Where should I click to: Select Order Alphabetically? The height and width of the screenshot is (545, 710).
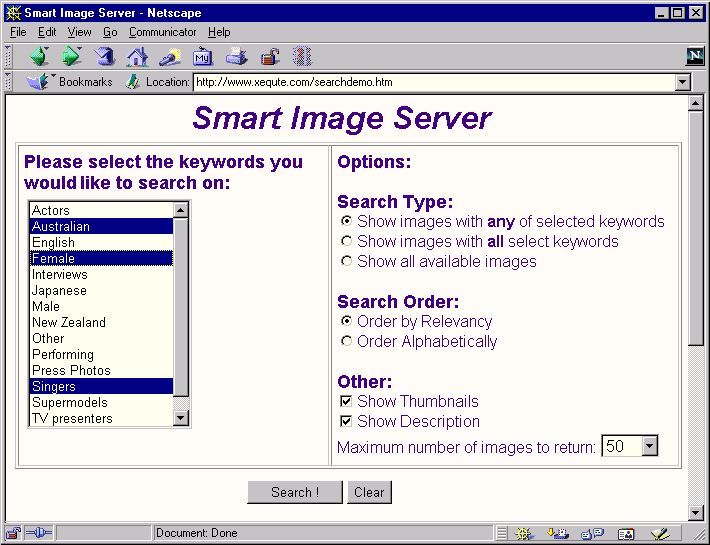coord(346,341)
